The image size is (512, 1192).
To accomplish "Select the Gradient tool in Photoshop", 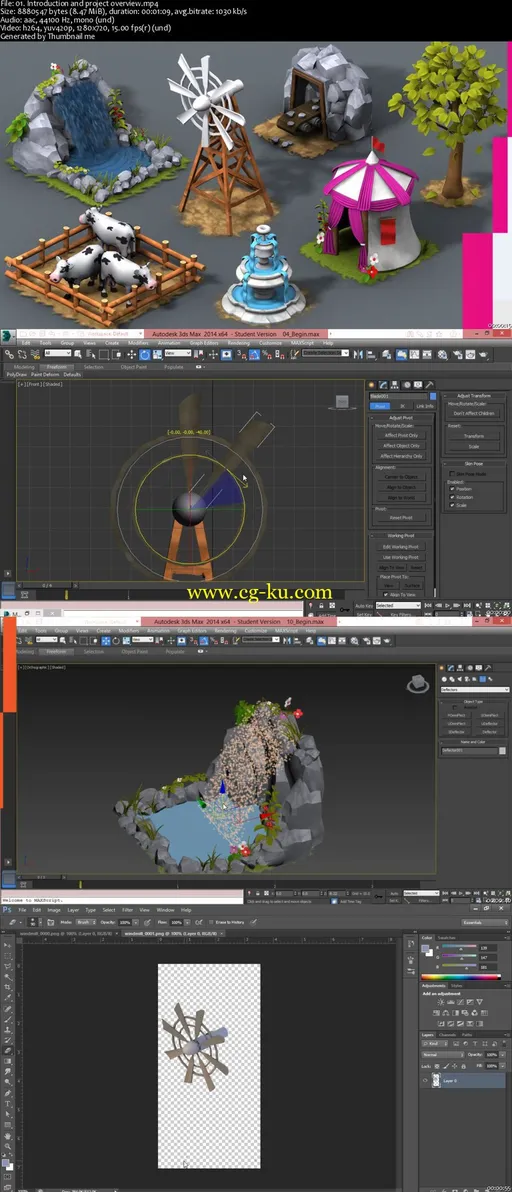I will [x=8, y=1061].
